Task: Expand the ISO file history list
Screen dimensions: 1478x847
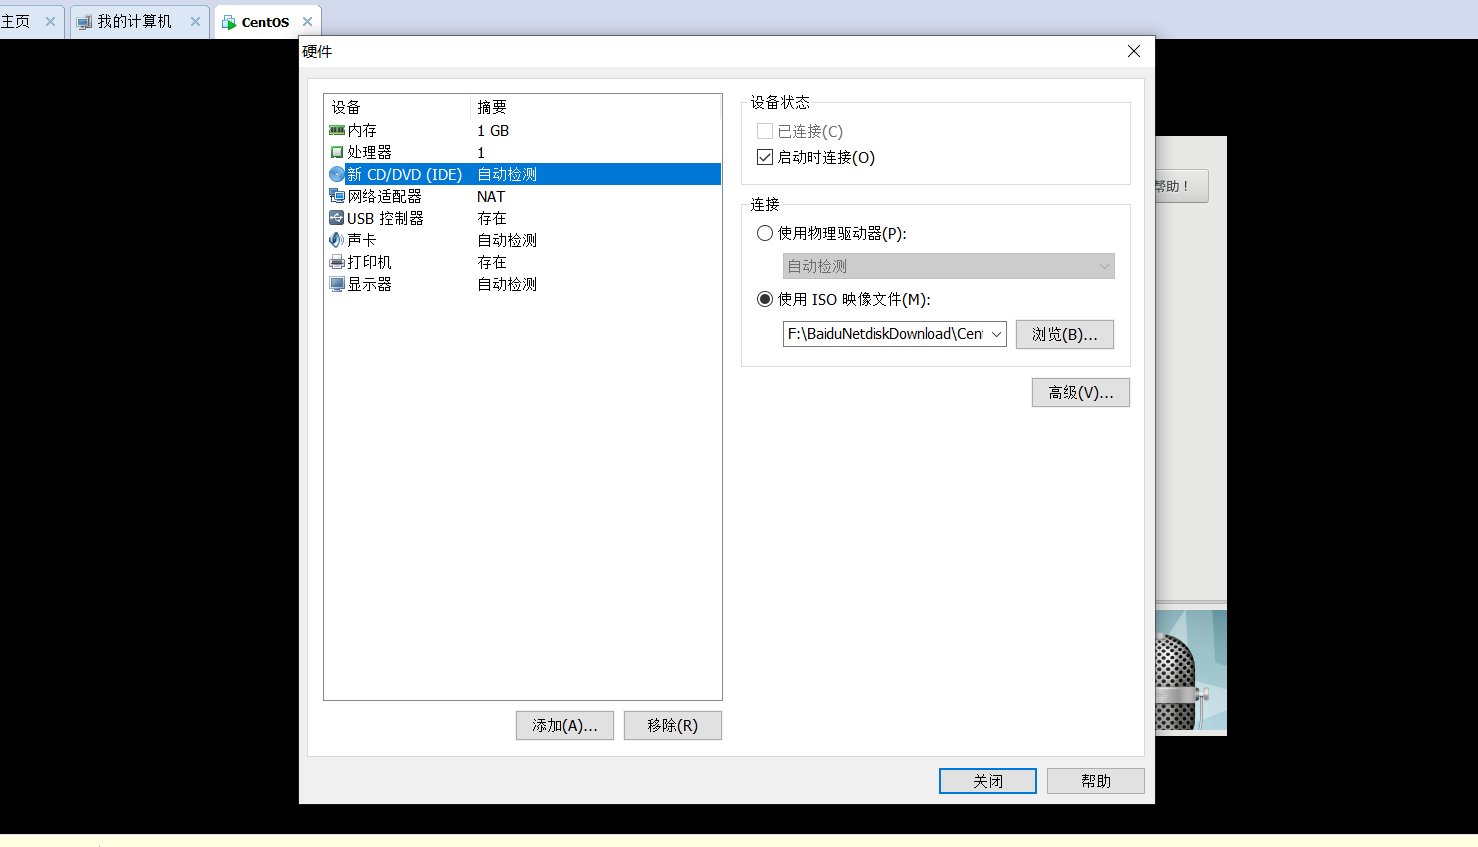Action: (x=997, y=333)
